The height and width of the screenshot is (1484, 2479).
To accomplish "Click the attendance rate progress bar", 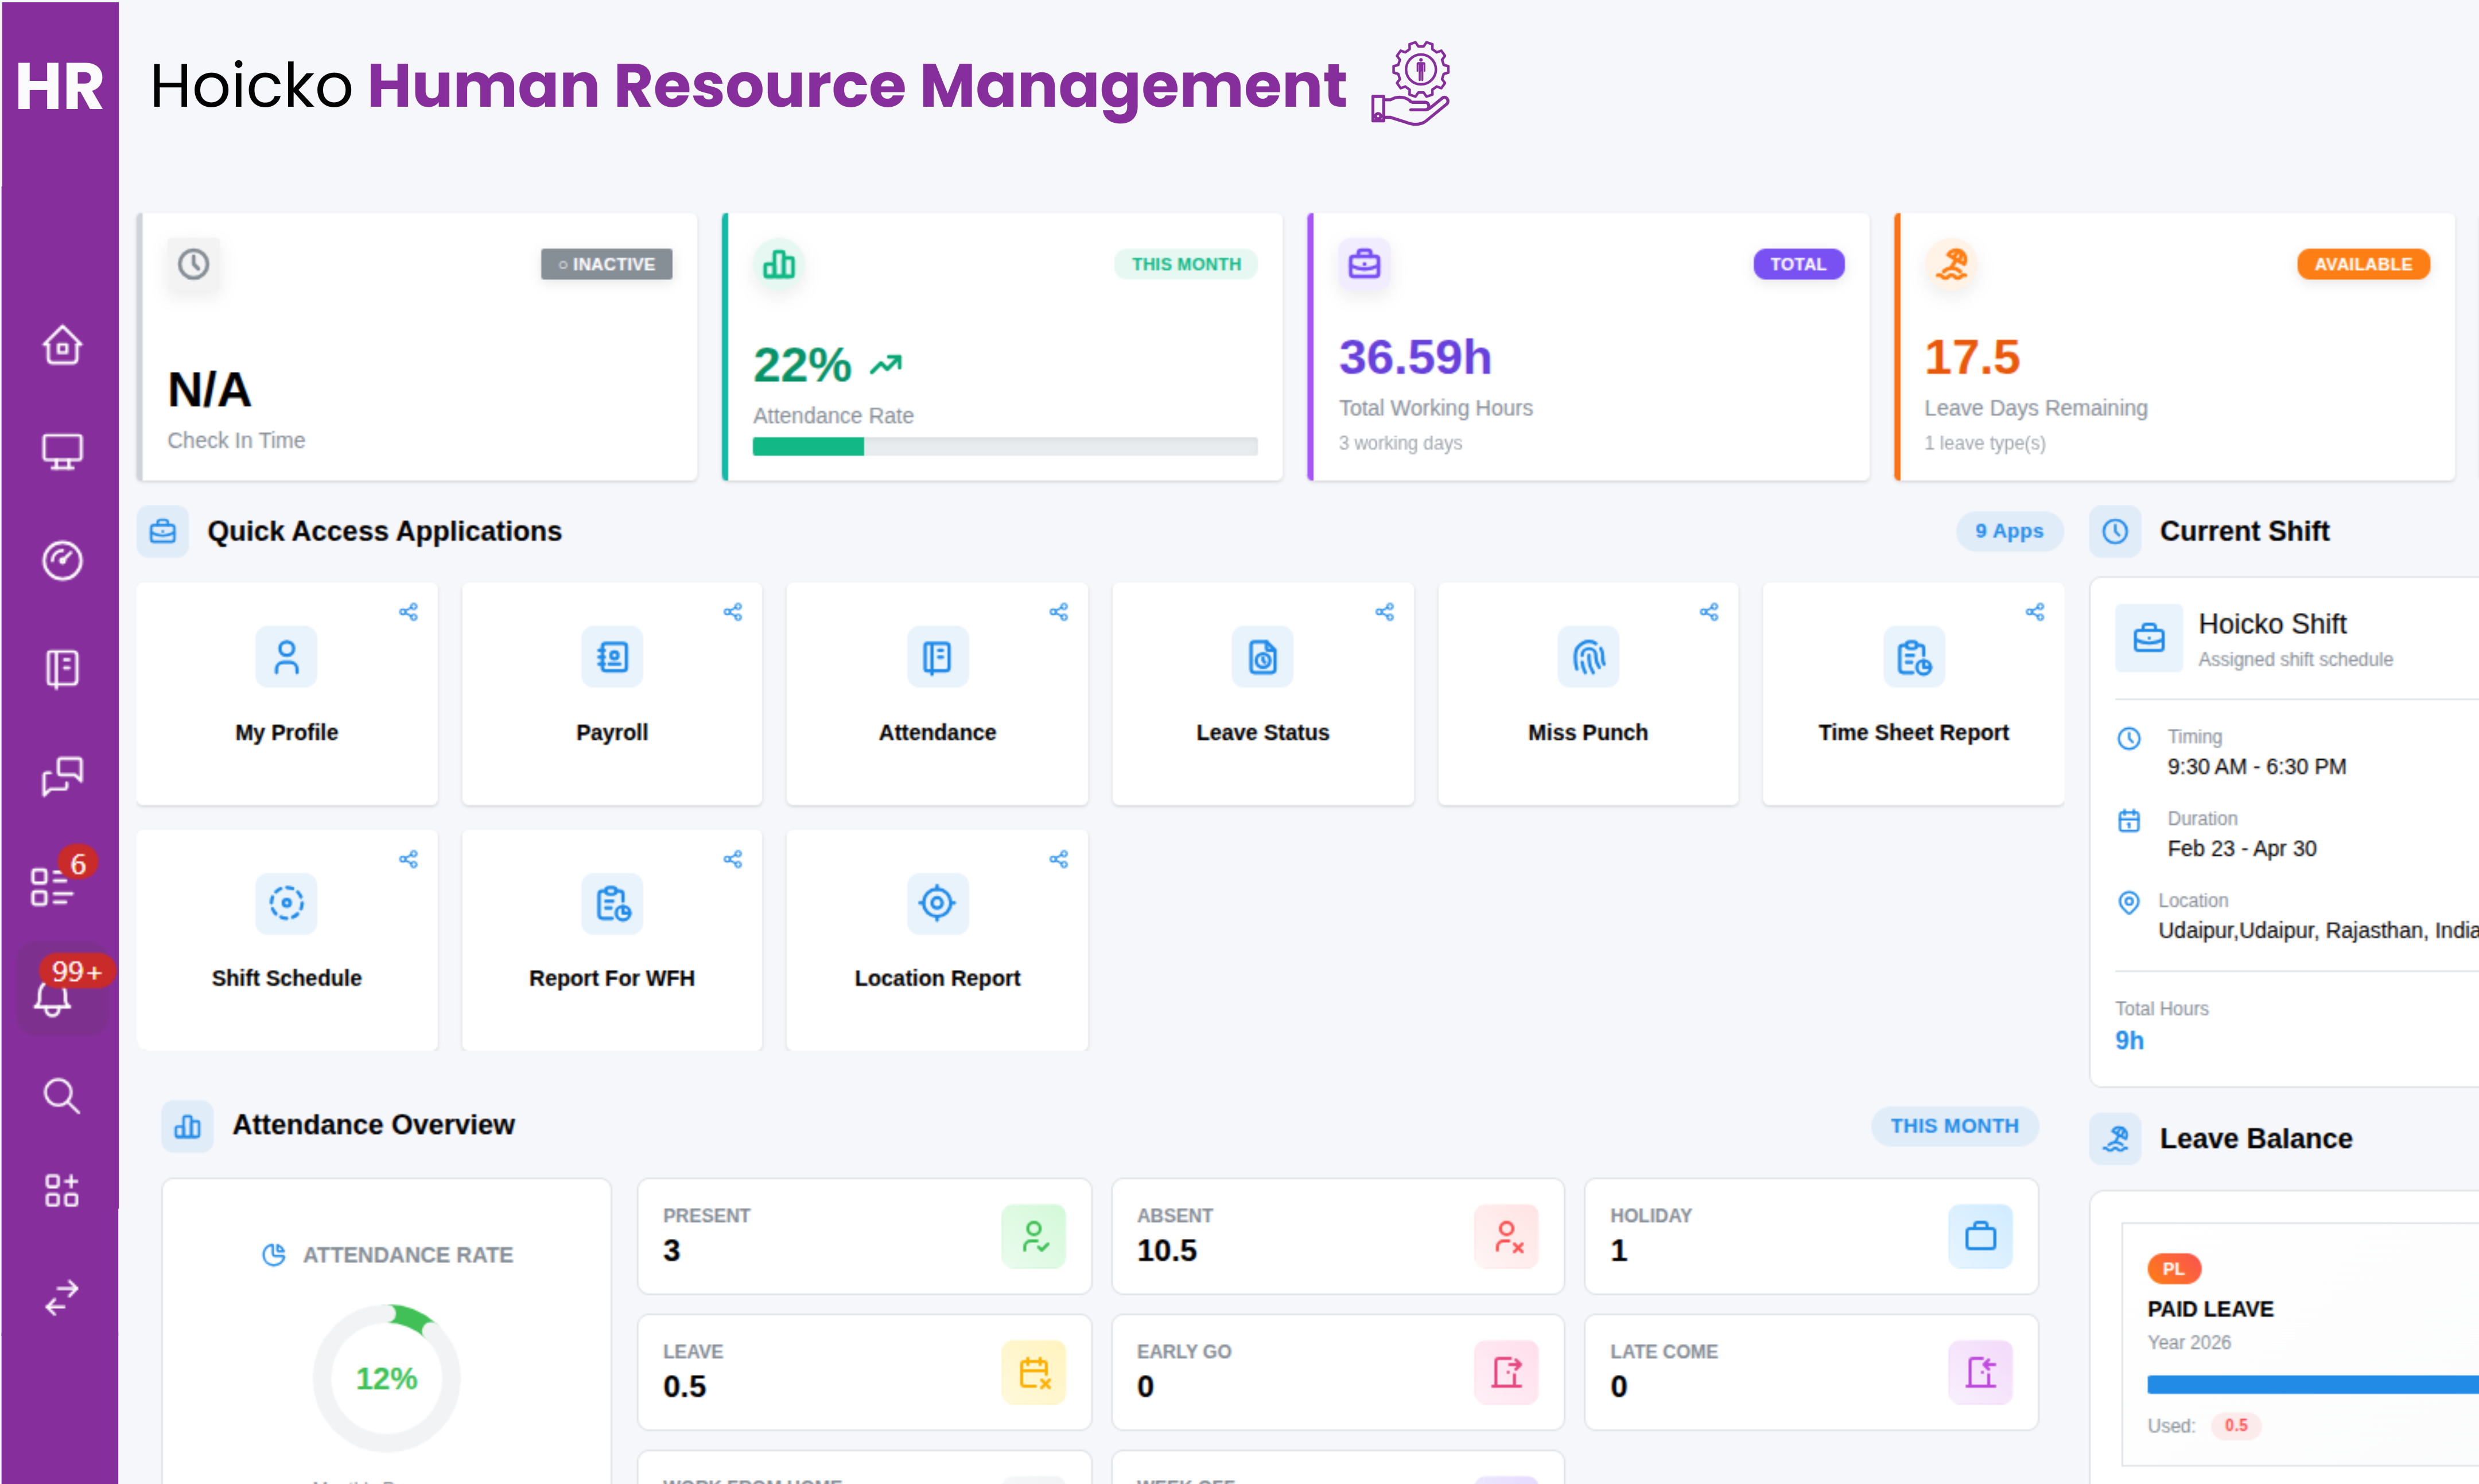I will pos(1004,447).
